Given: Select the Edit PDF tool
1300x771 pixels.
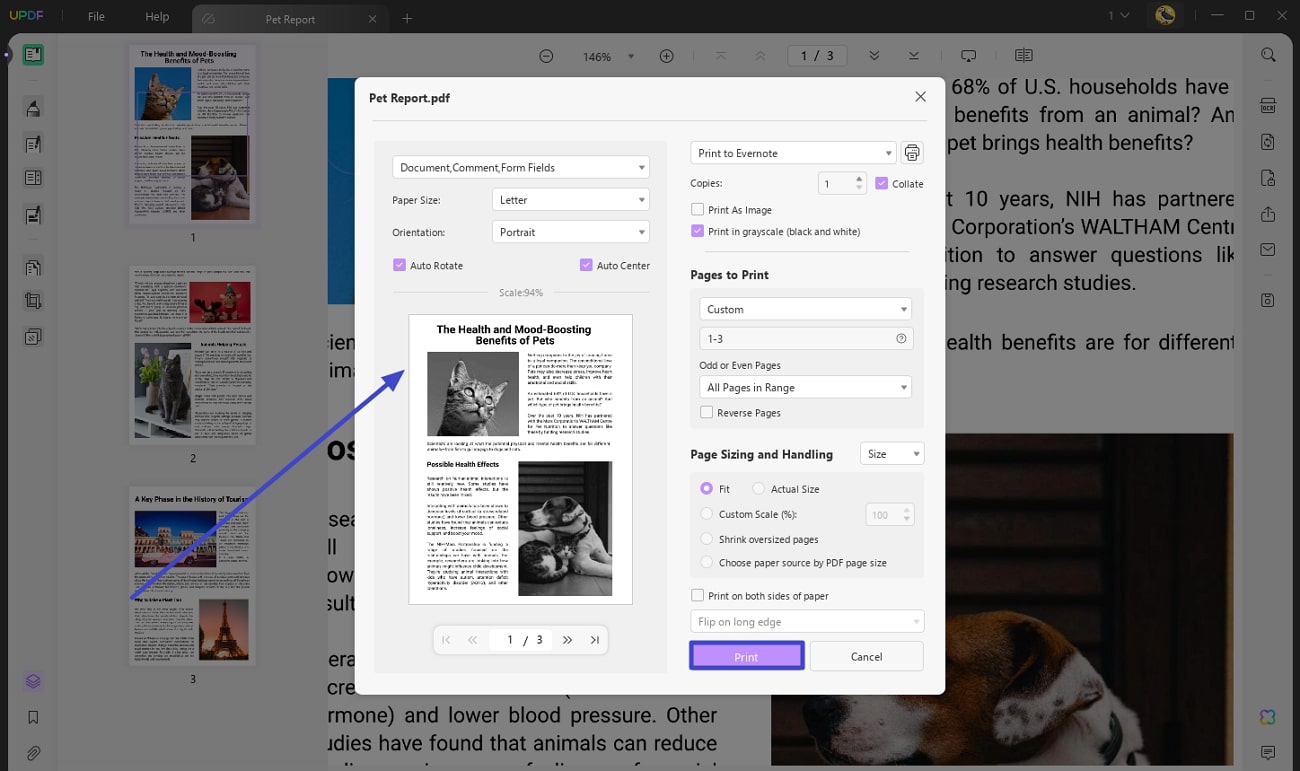Looking at the screenshot, I should click(x=33, y=142).
